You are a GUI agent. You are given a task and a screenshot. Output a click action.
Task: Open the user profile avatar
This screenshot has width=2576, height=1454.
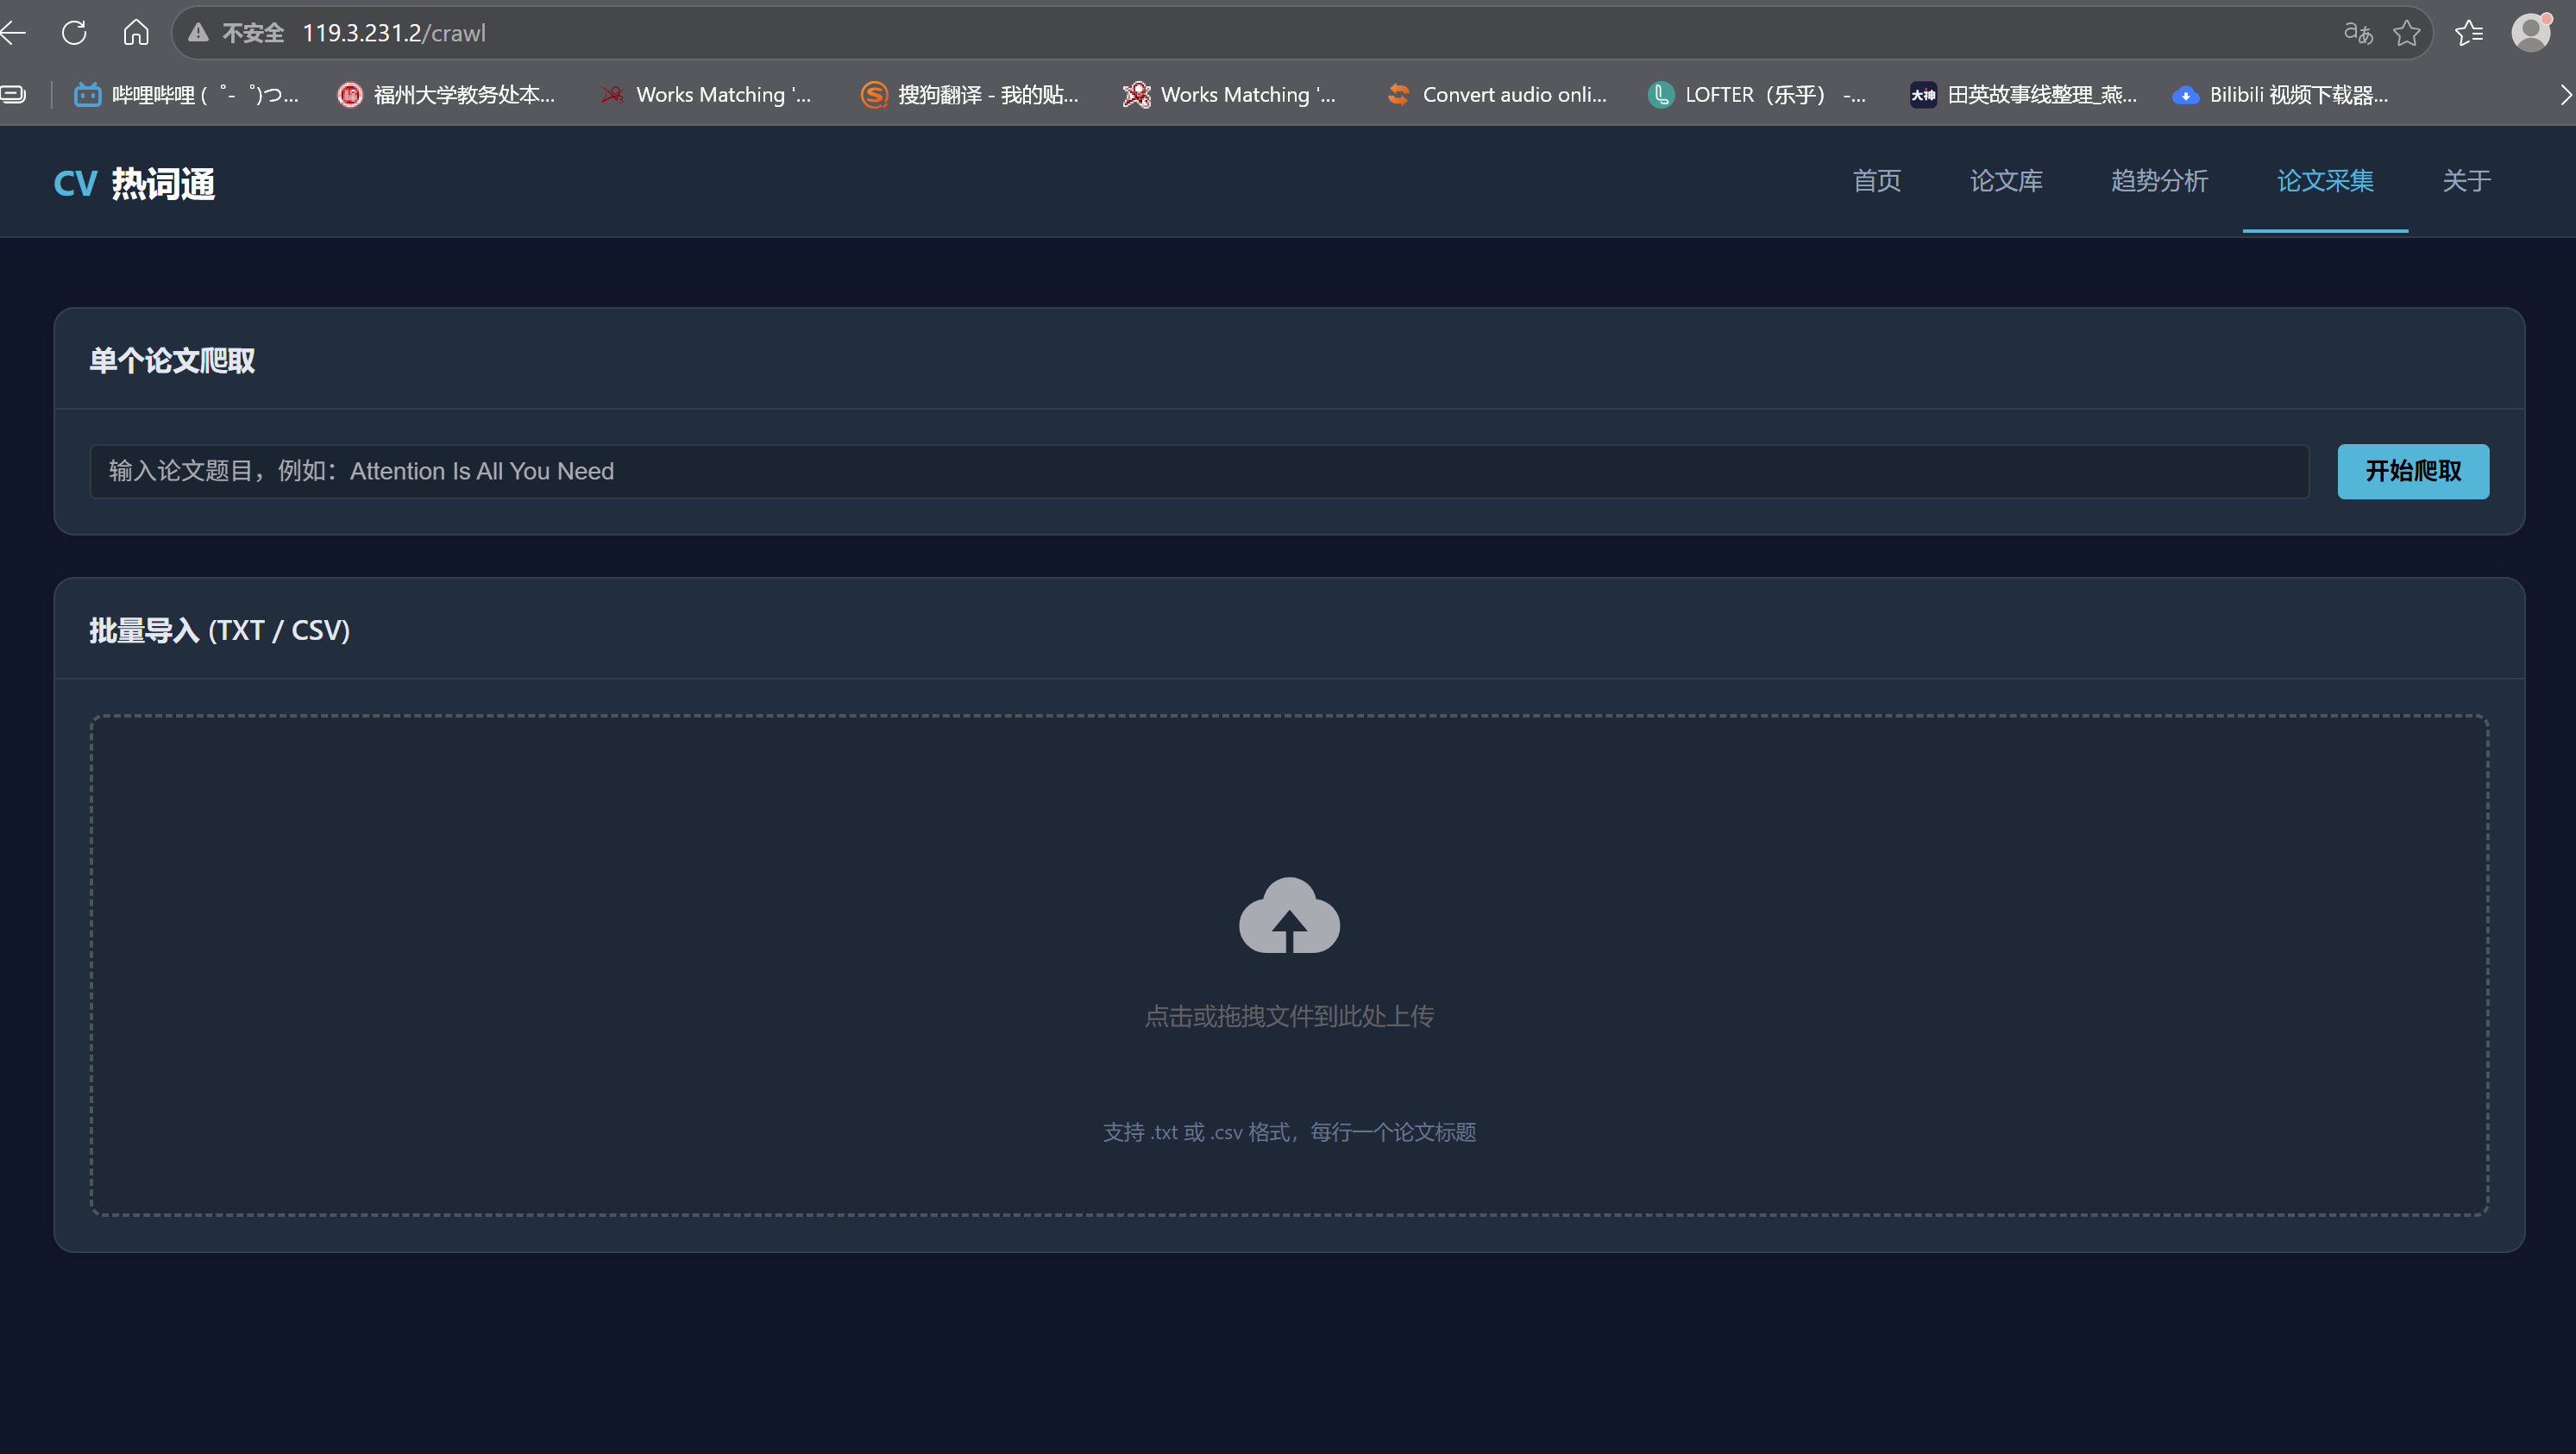coord(2531,32)
